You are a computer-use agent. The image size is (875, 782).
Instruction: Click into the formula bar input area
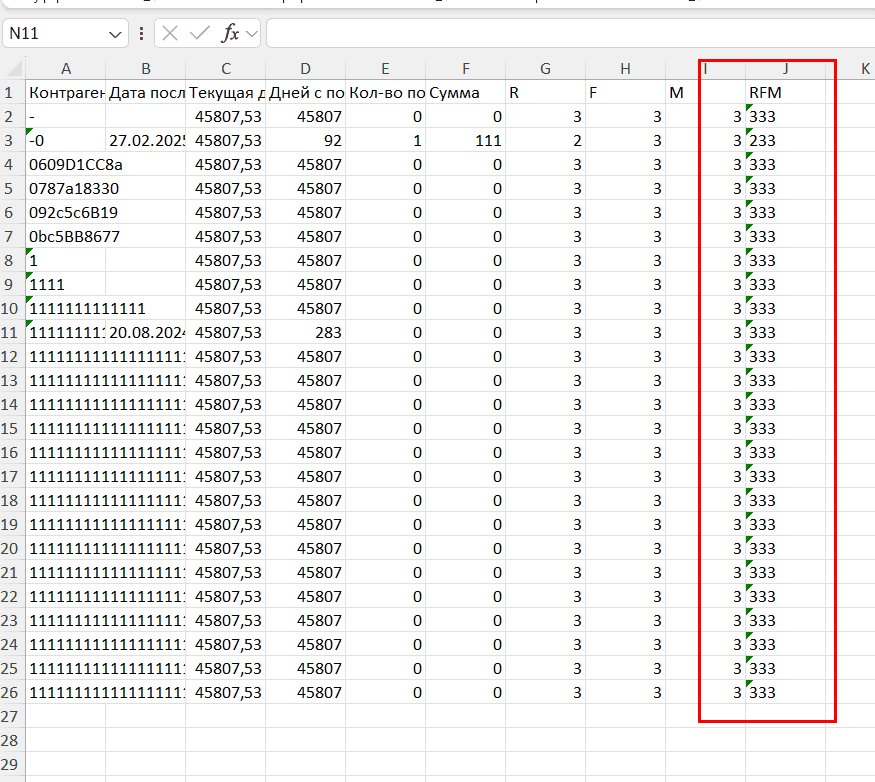pos(560,33)
